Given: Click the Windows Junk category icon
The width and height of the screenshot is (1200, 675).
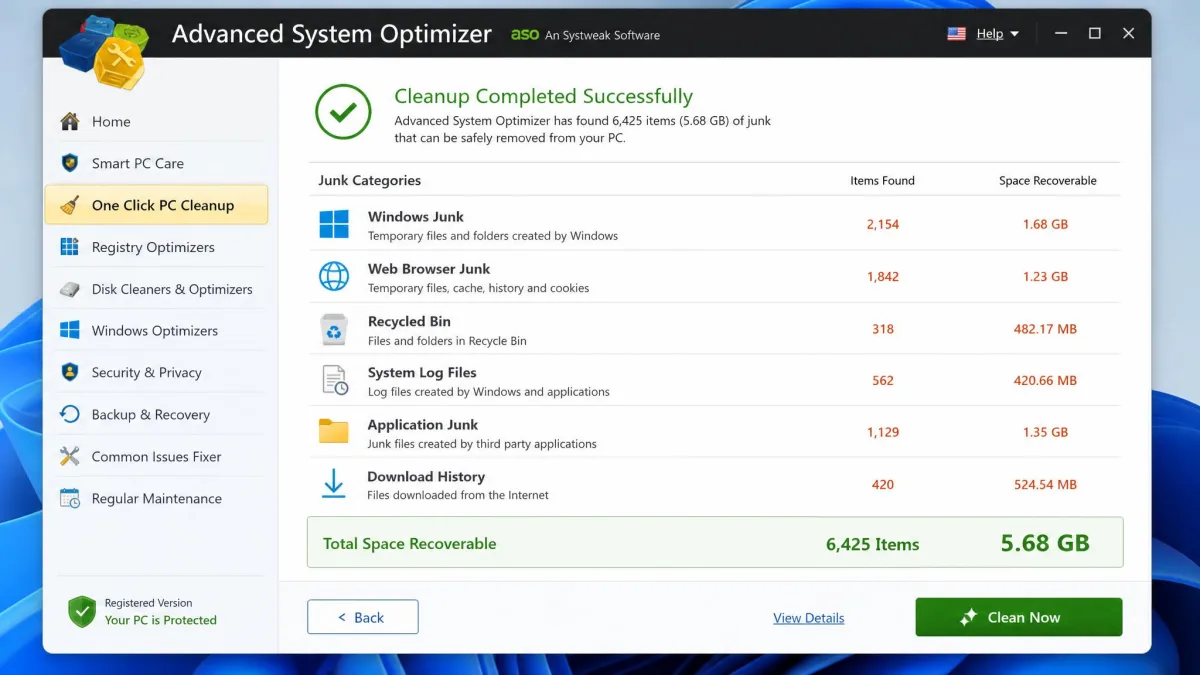Looking at the screenshot, I should 334,224.
